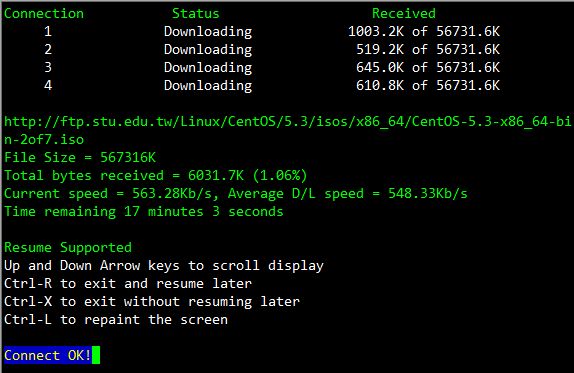
Task: Click the 'Connect OK!' status message
Action: (x=48, y=355)
